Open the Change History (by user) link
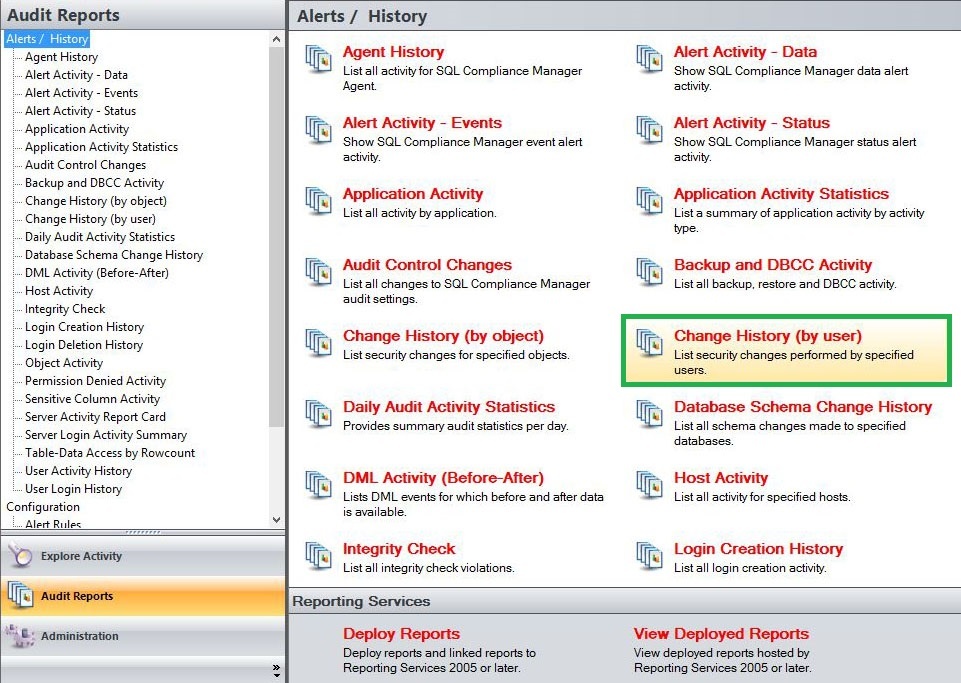Image resolution: width=961 pixels, height=683 pixels. click(767, 336)
